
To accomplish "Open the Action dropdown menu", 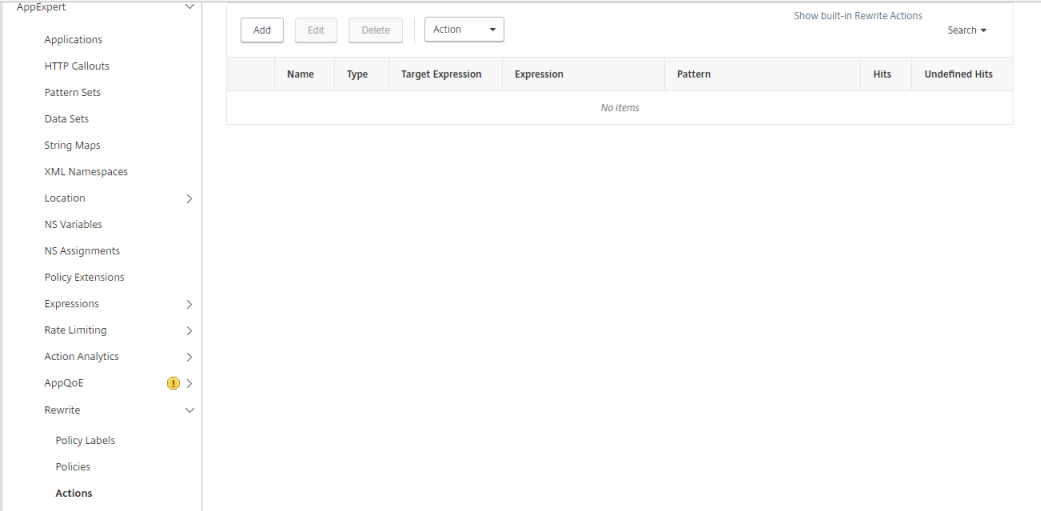I will tap(464, 30).
